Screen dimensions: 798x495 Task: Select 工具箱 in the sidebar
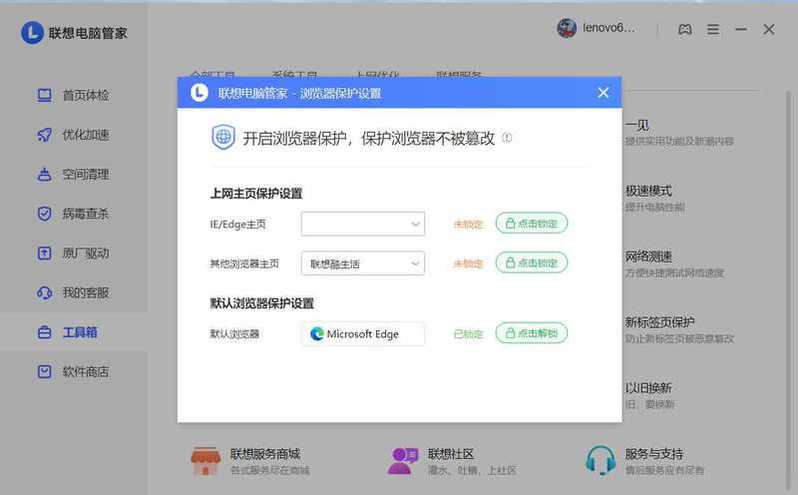pos(74,332)
